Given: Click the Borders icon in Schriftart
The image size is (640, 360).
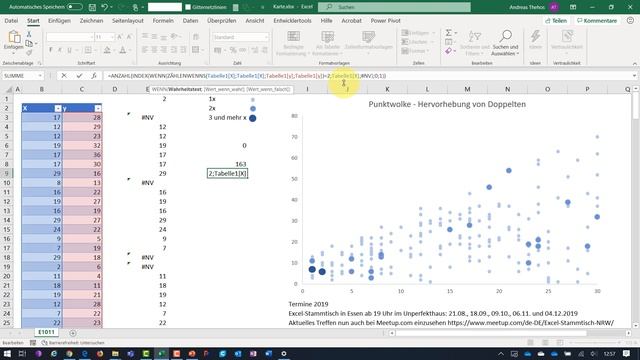Looking at the screenshot, I should (88, 50).
